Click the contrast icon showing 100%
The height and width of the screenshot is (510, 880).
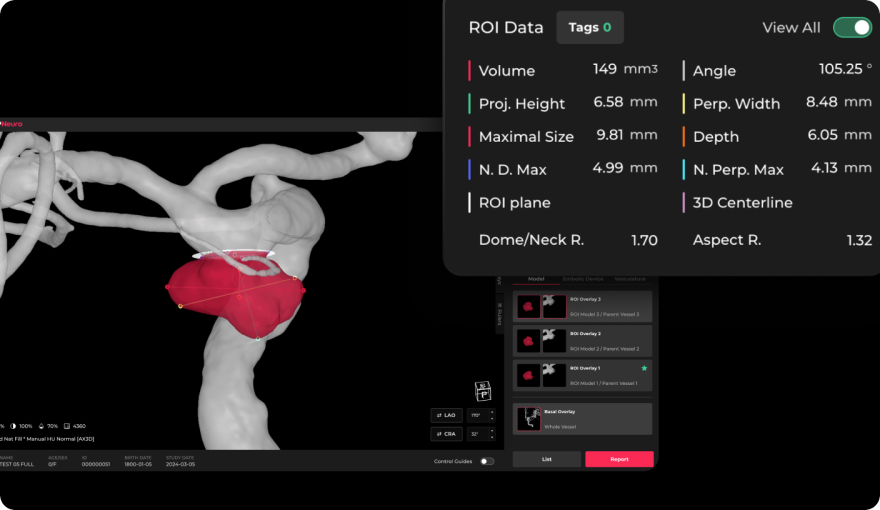[13, 426]
